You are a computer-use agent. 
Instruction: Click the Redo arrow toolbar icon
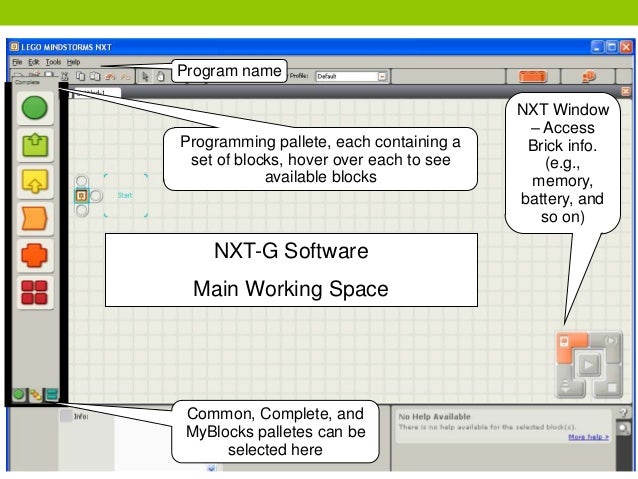point(125,76)
